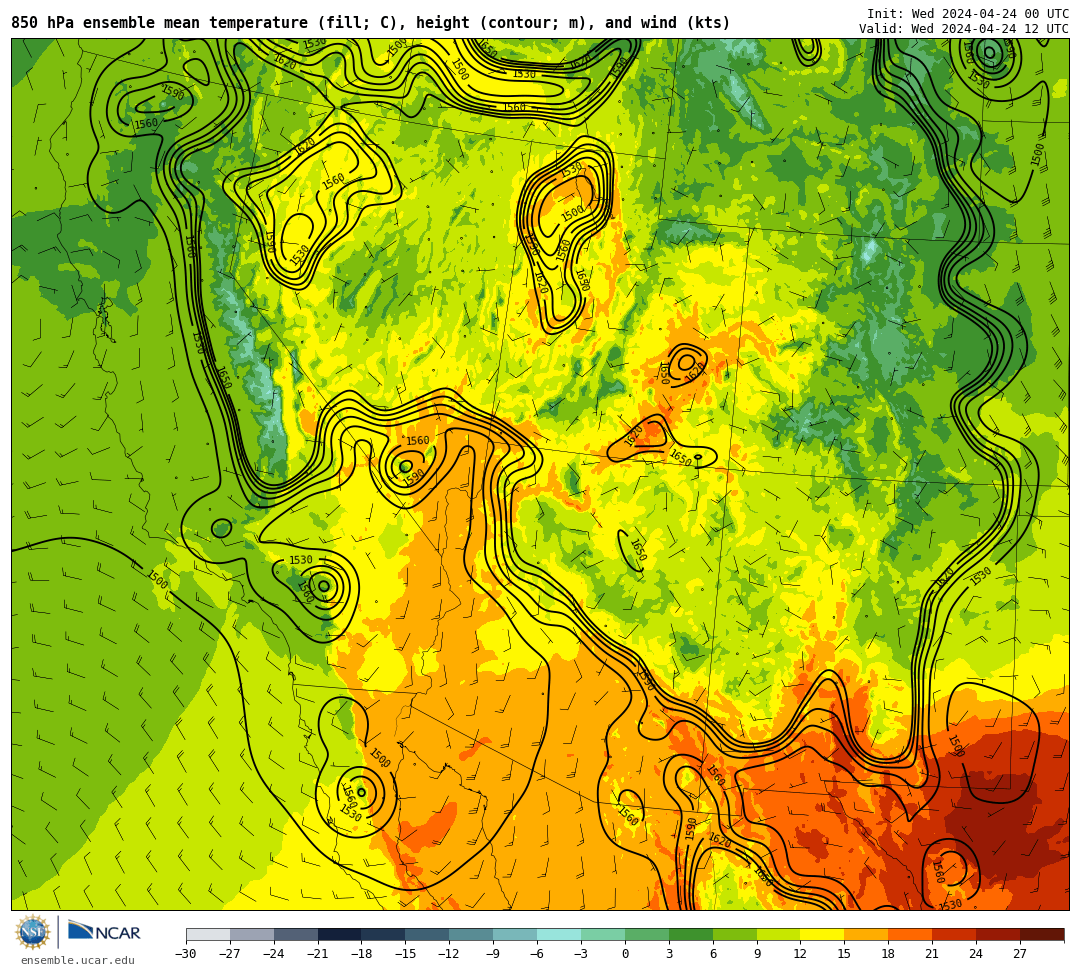The width and height of the screenshot is (1080, 973).
Task: Click the −15 colorbar tick label
Action: [x=406, y=954]
